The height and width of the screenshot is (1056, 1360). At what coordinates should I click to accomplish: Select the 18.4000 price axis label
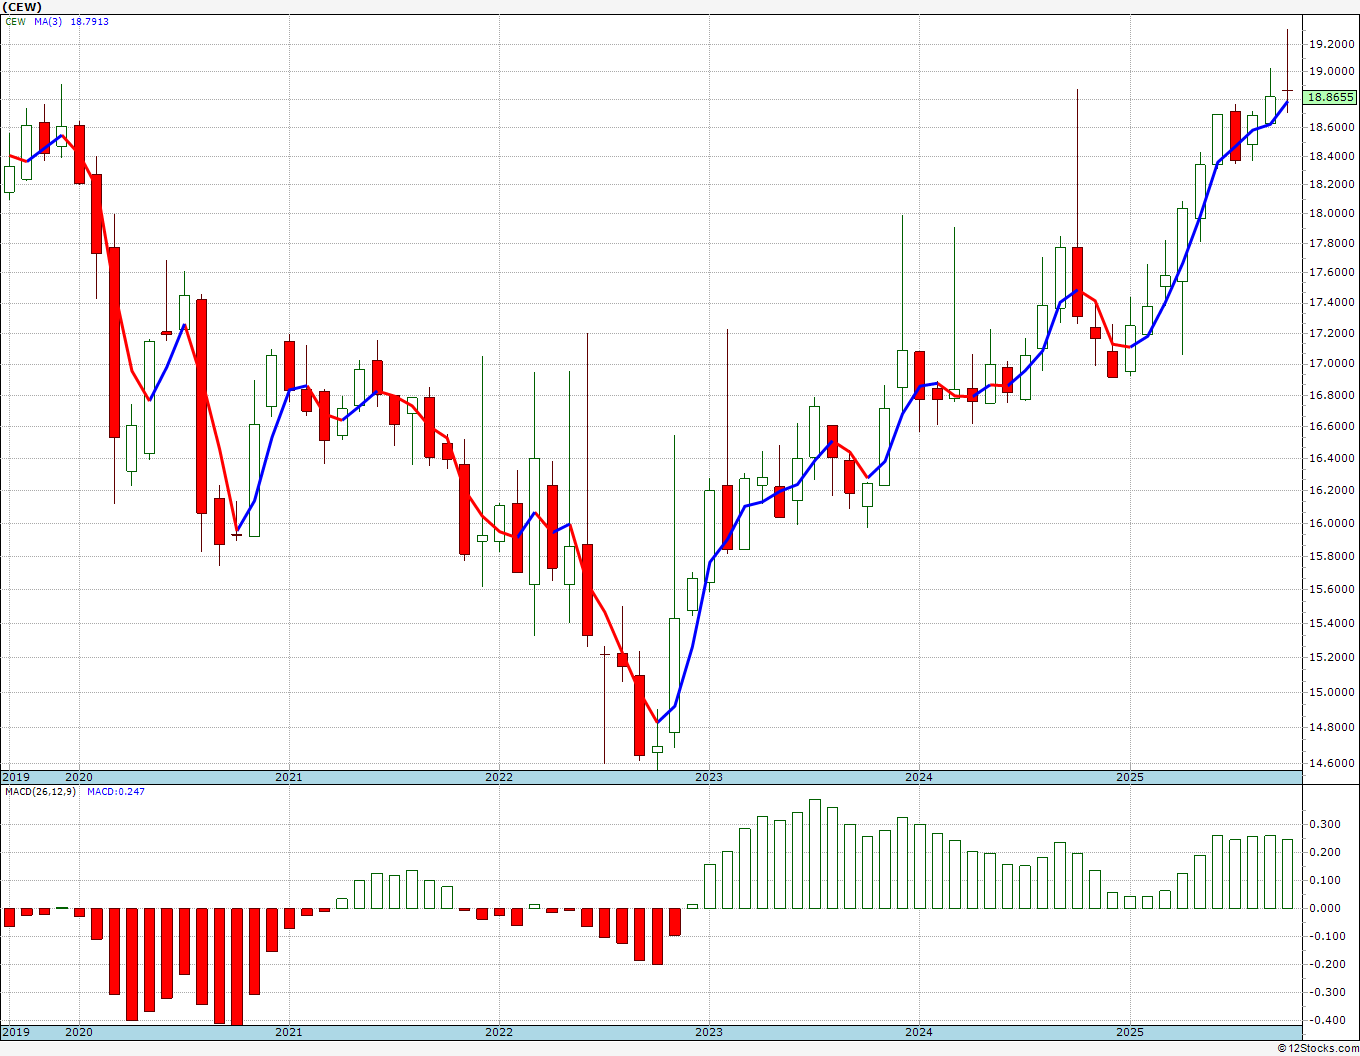[x=1332, y=156]
